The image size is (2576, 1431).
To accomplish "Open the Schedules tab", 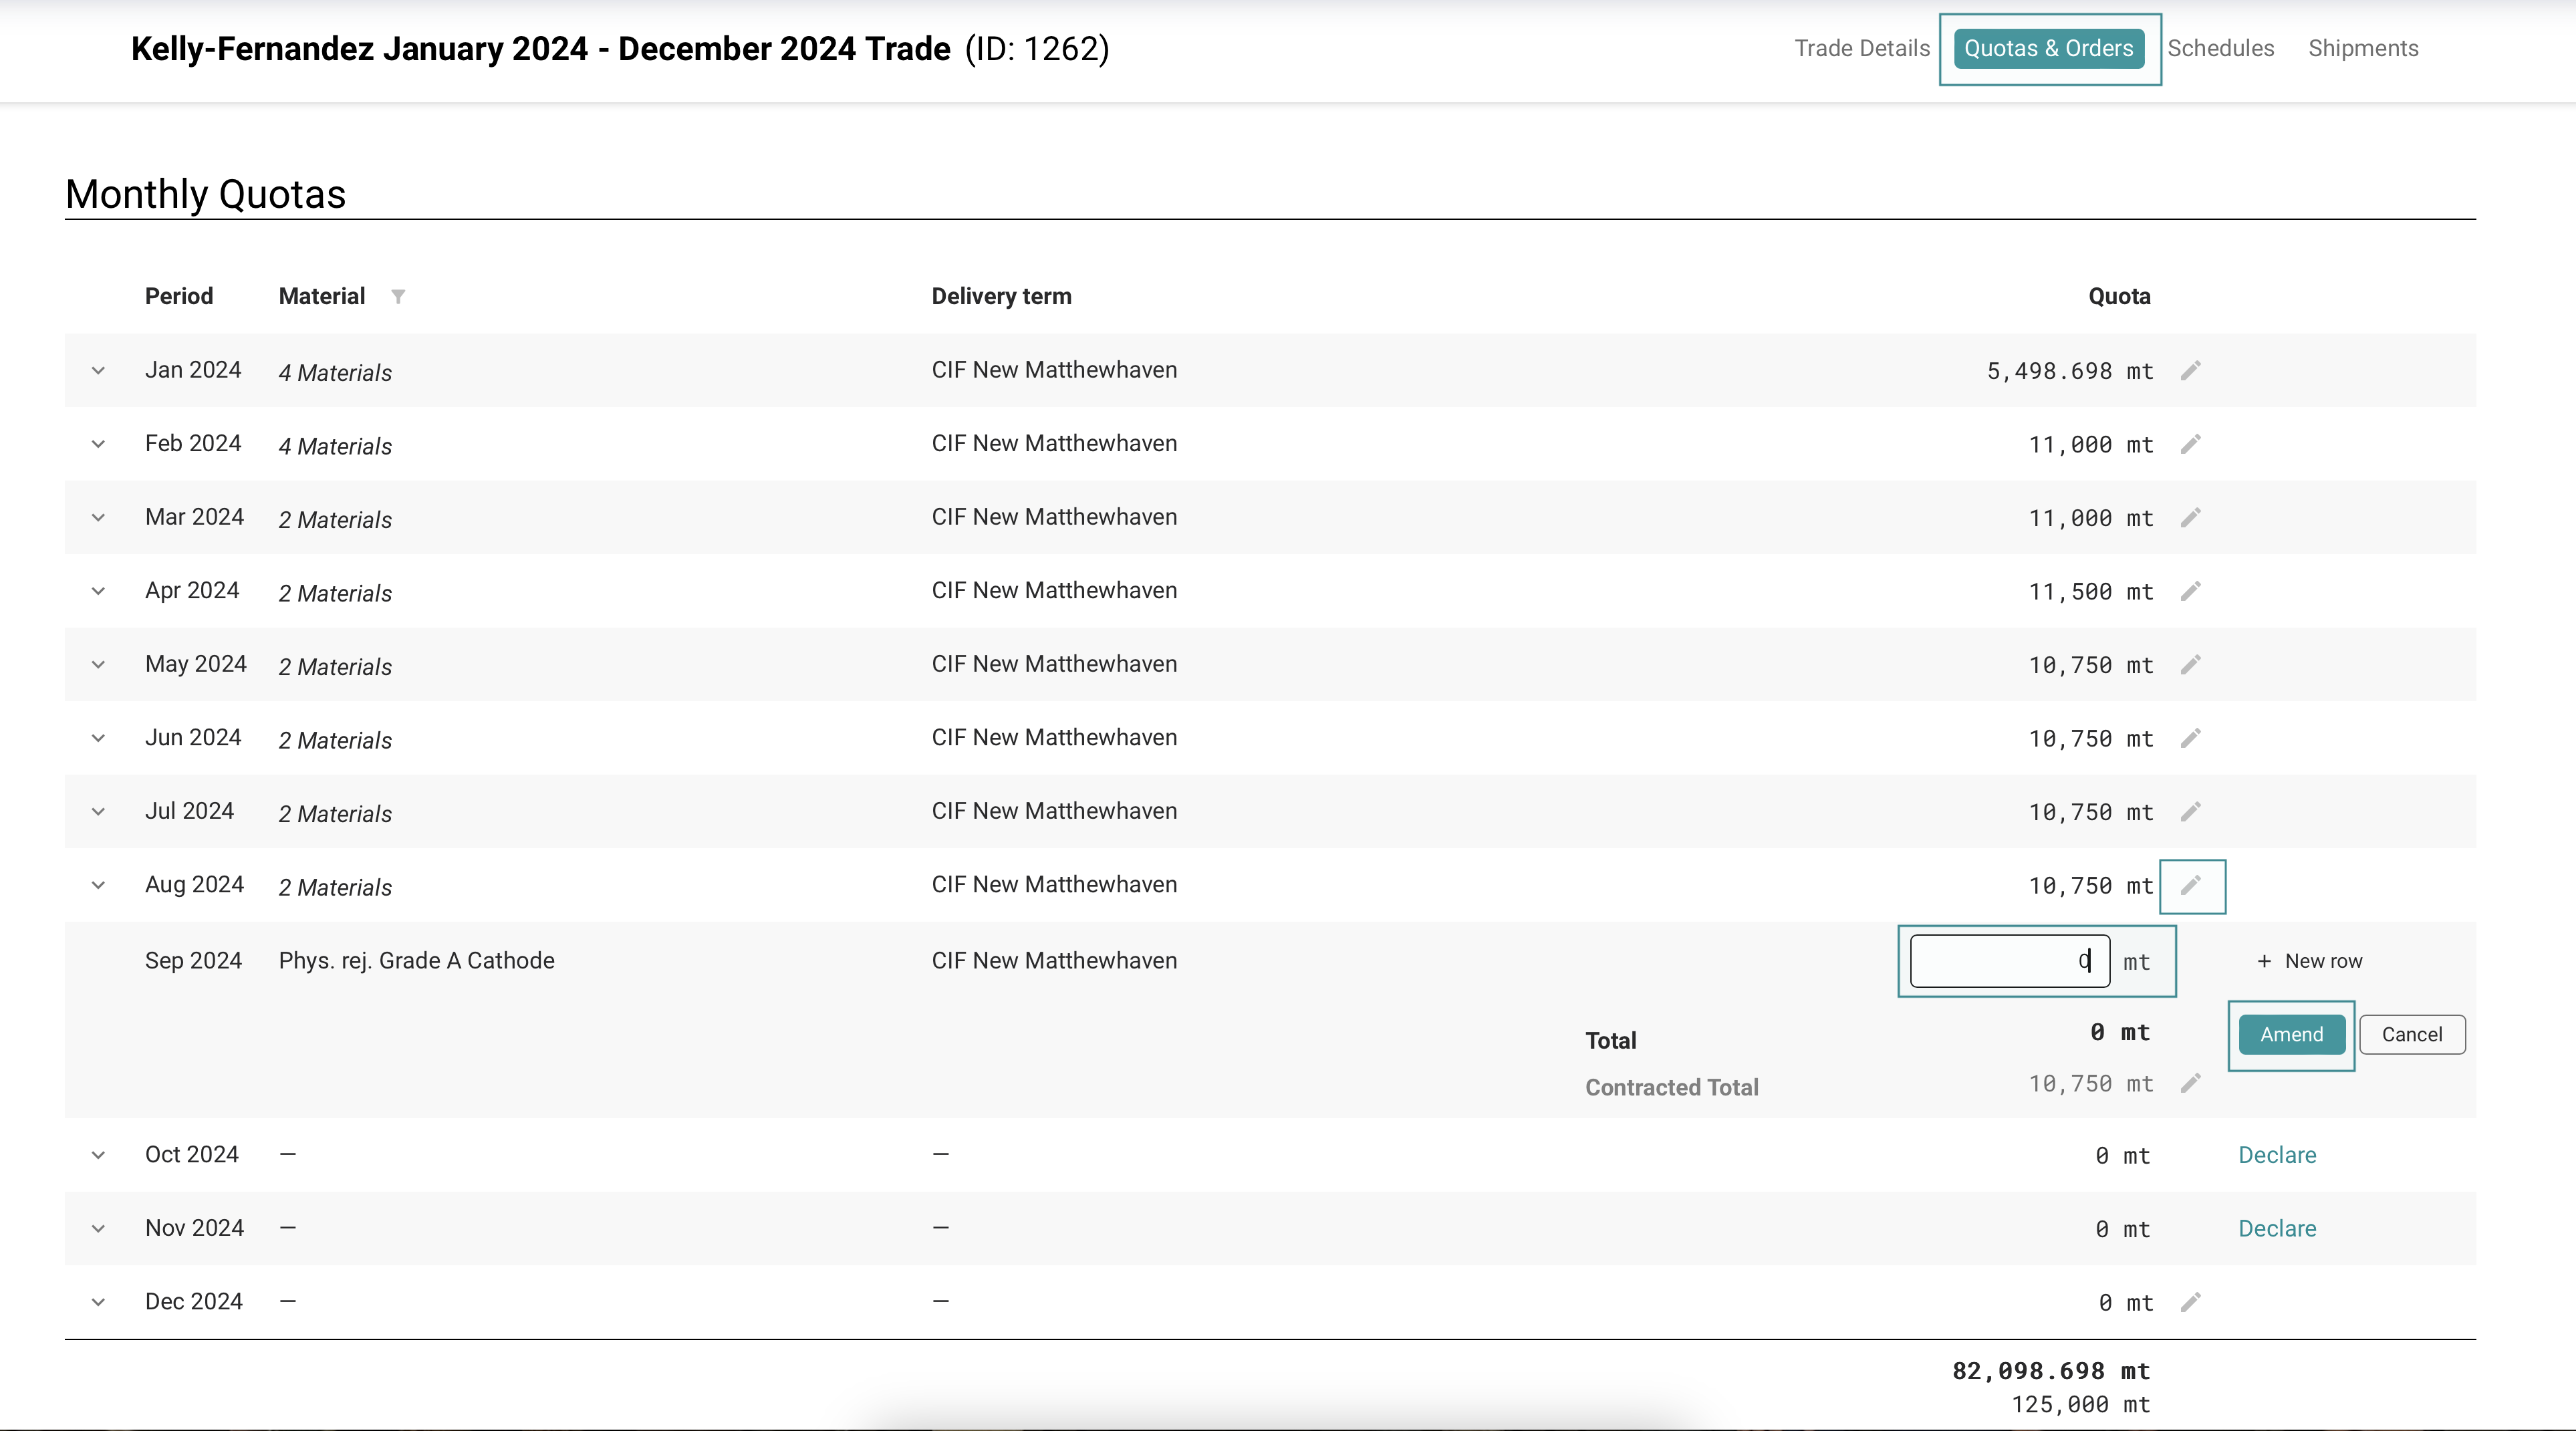I will (x=2220, y=48).
